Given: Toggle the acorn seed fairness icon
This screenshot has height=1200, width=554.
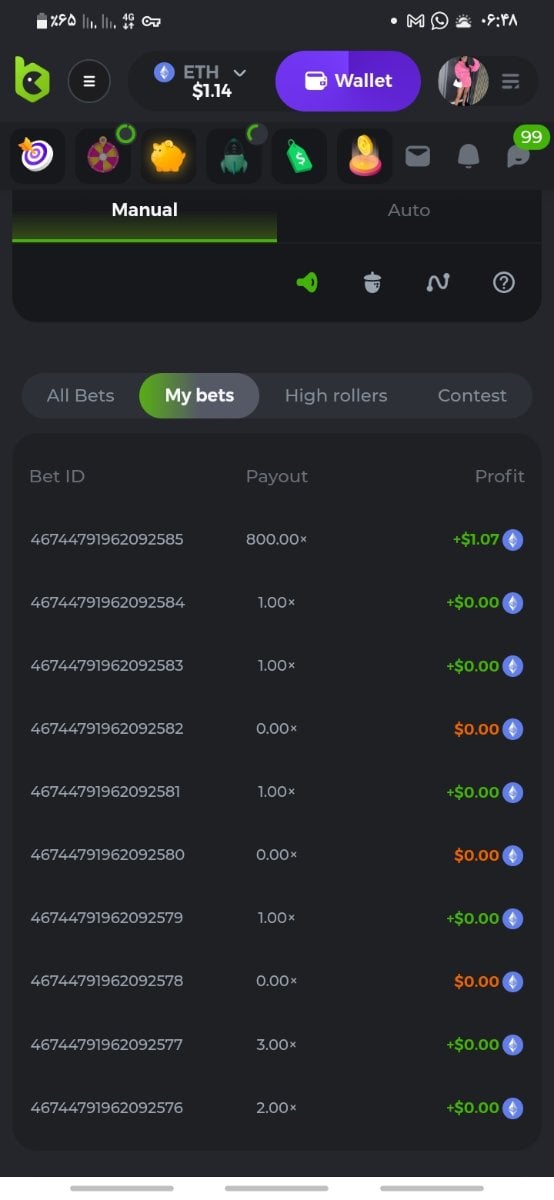Looking at the screenshot, I should (x=372, y=283).
